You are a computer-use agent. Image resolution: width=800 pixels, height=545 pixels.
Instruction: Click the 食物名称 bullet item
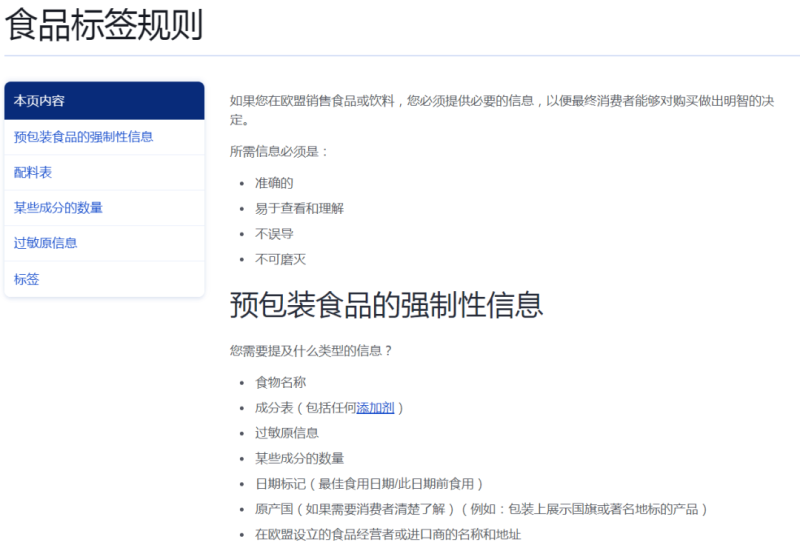tap(280, 382)
